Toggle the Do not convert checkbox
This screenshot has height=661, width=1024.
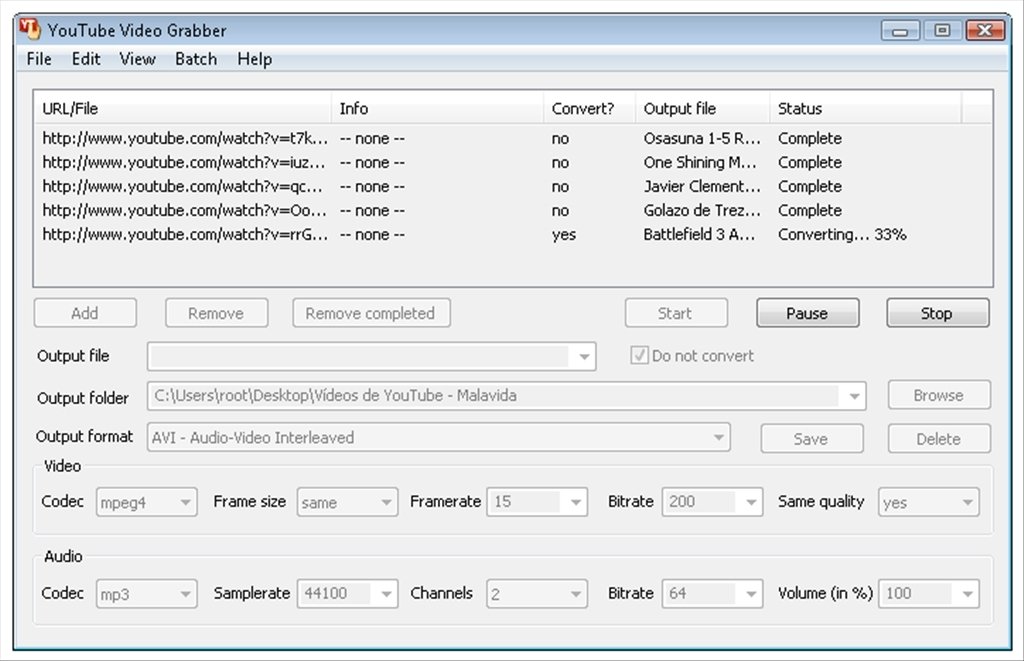pyautogui.click(x=639, y=355)
